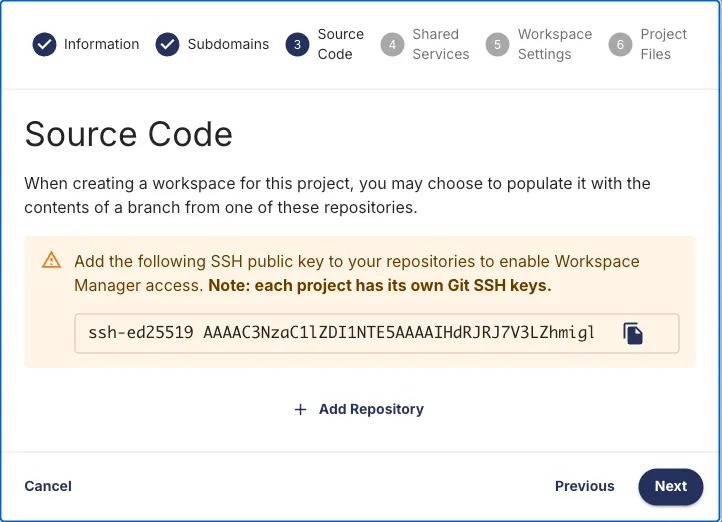The image size is (722, 522).
Task: Click the plus icon beside Add Repository
Action: coord(300,409)
